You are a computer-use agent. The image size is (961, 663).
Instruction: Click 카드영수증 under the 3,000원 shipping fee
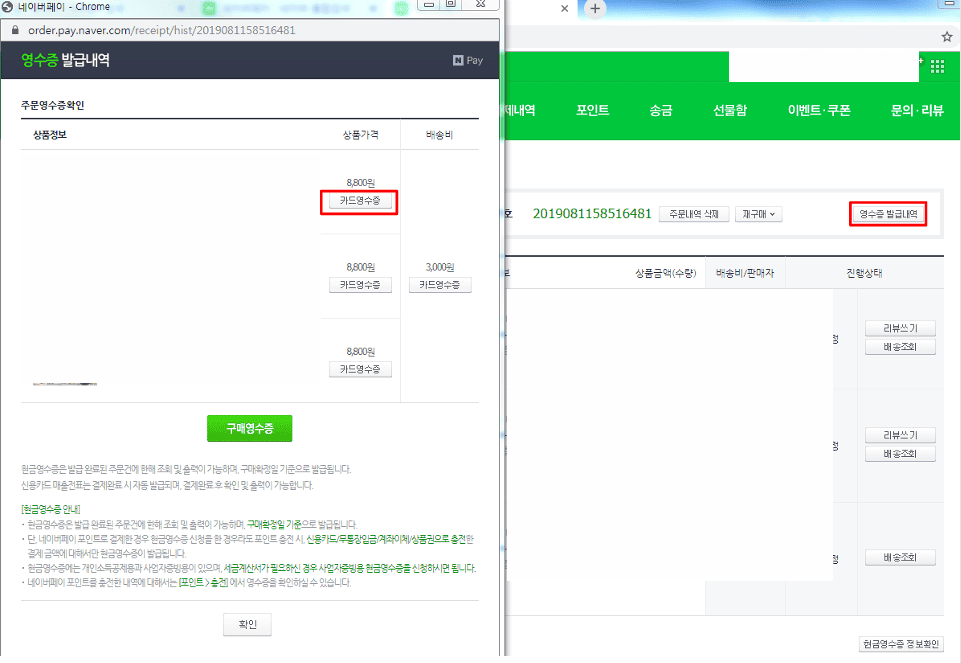click(x=440, y=285)
